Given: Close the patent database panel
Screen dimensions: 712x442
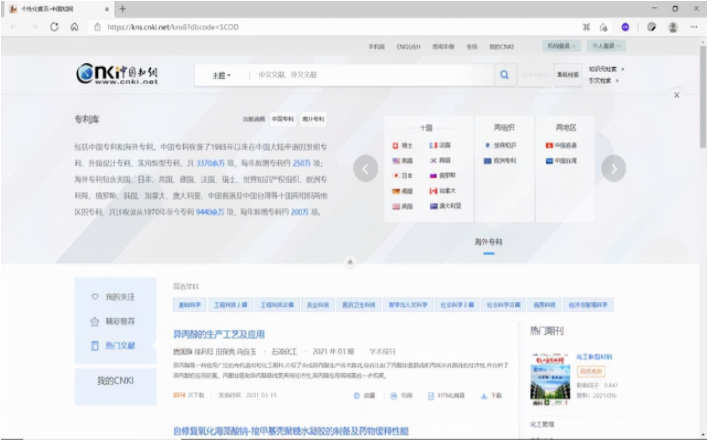Looking at the screenshot, I should [x=677, y=96].
